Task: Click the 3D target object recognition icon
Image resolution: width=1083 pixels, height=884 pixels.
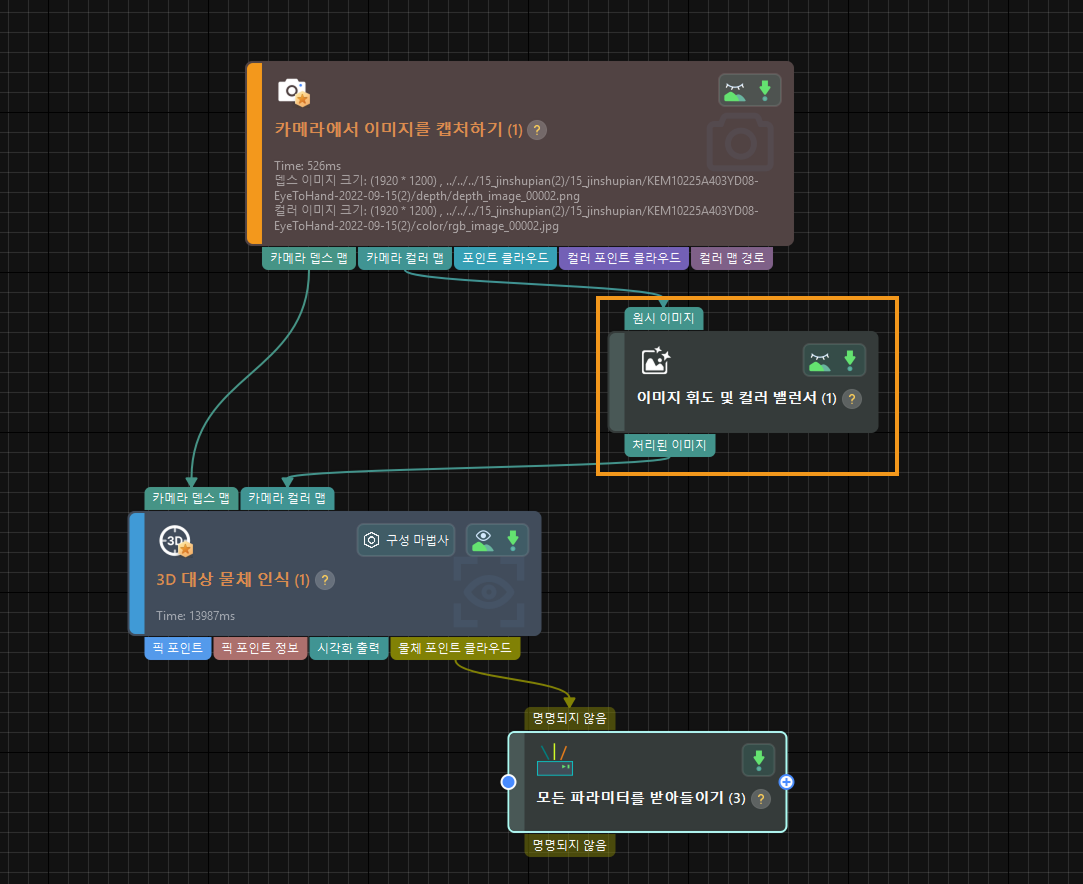Action: tap(175, 541)
